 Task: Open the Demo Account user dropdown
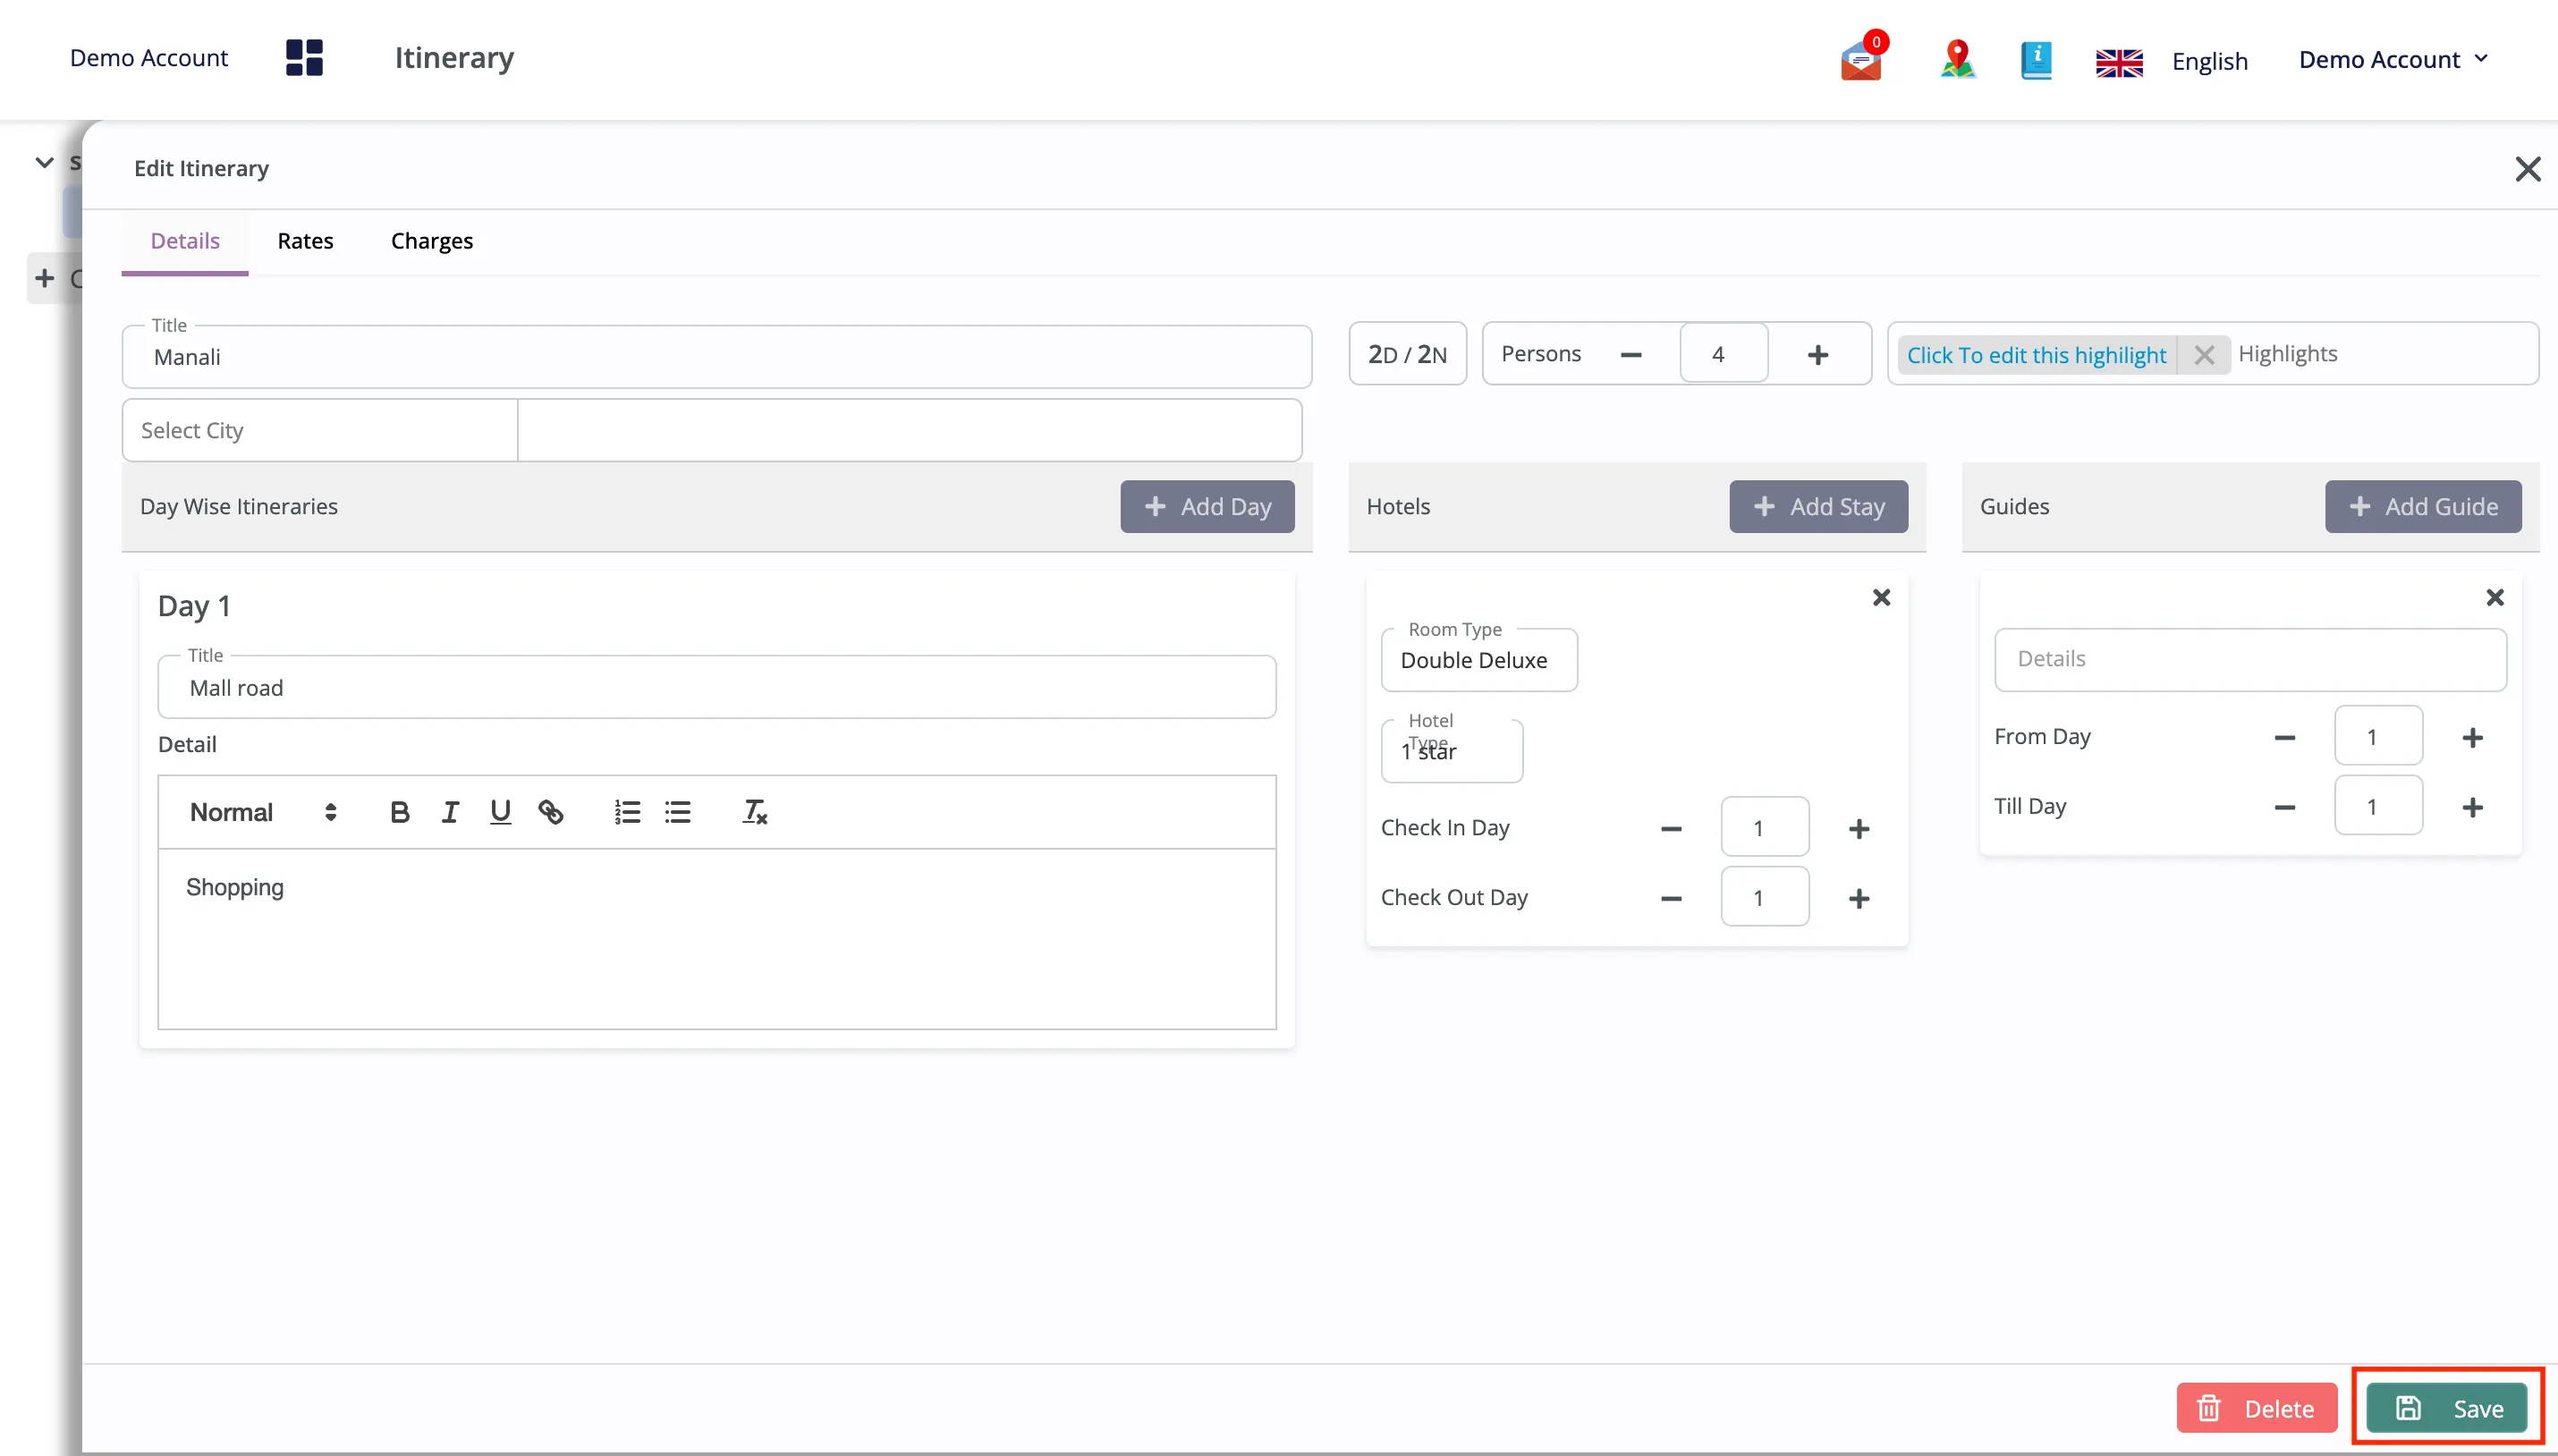pos(2394,60)
